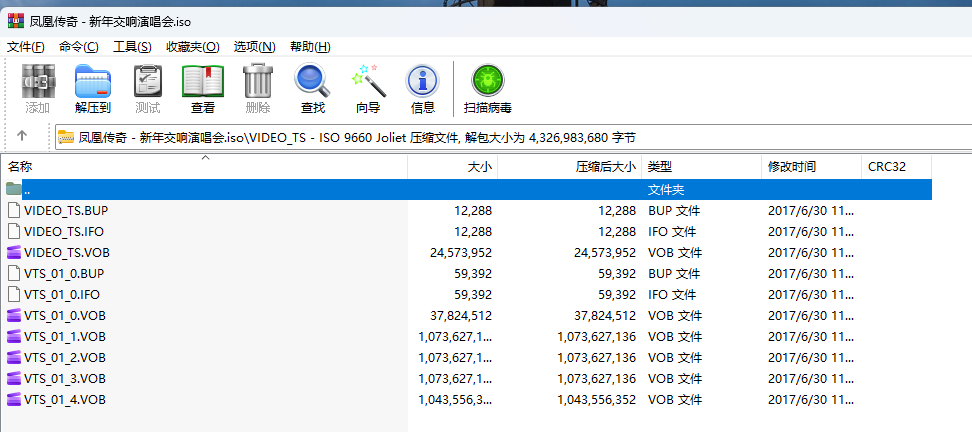Click the 59,392 size cell of VTS_01_0.BUP
Image resolution: width=972 pixels, height=432 pixels.
click(x=473, y=274)
